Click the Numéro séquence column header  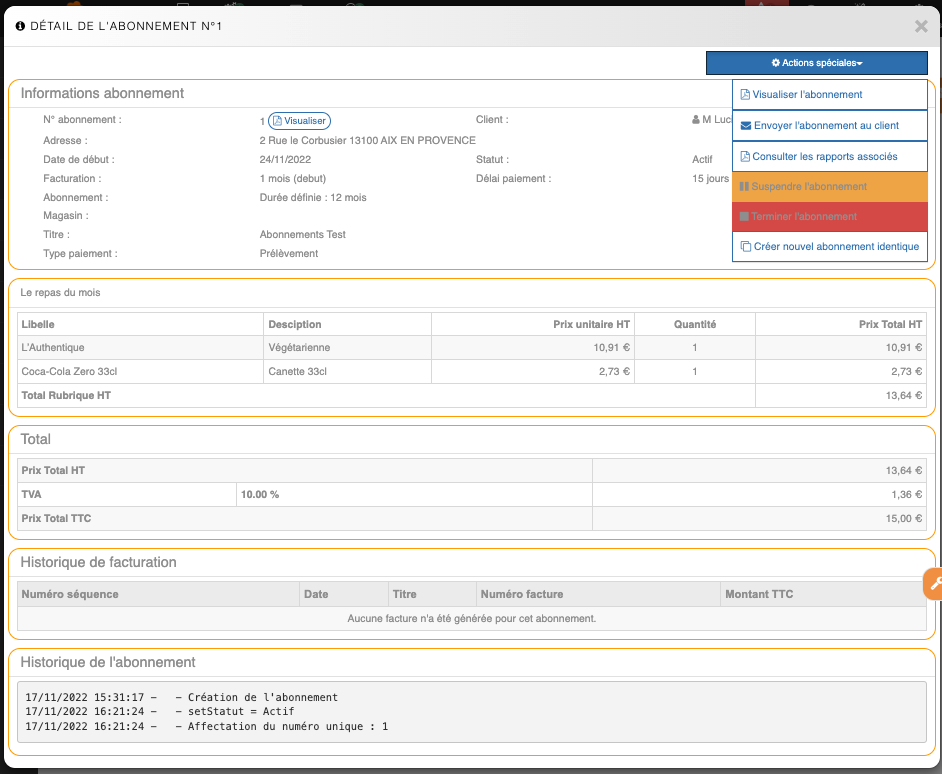(x=70, y=594)
